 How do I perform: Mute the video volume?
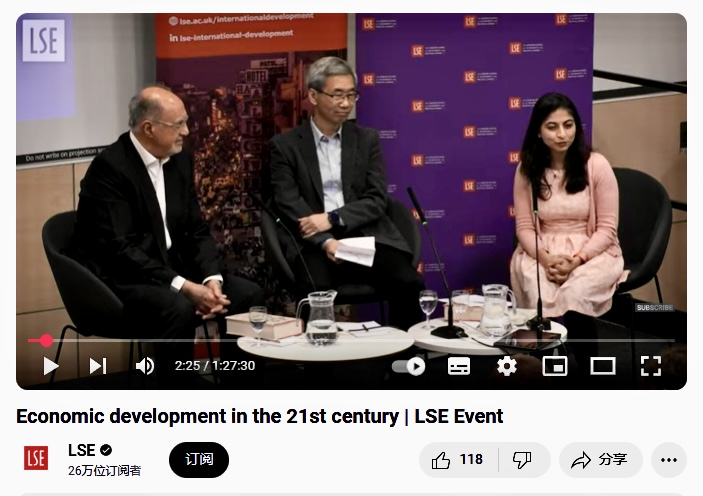tap(144, 366)
